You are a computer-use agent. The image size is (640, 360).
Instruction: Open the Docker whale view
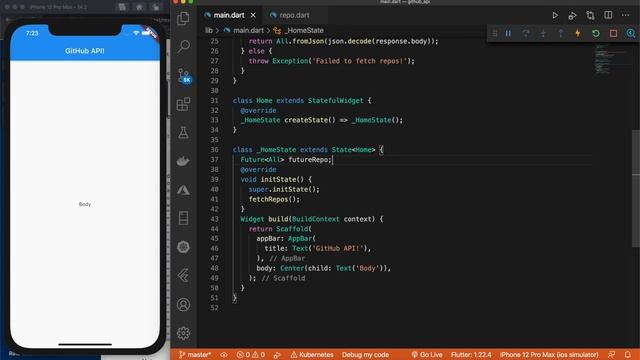(x=183, y=161)
